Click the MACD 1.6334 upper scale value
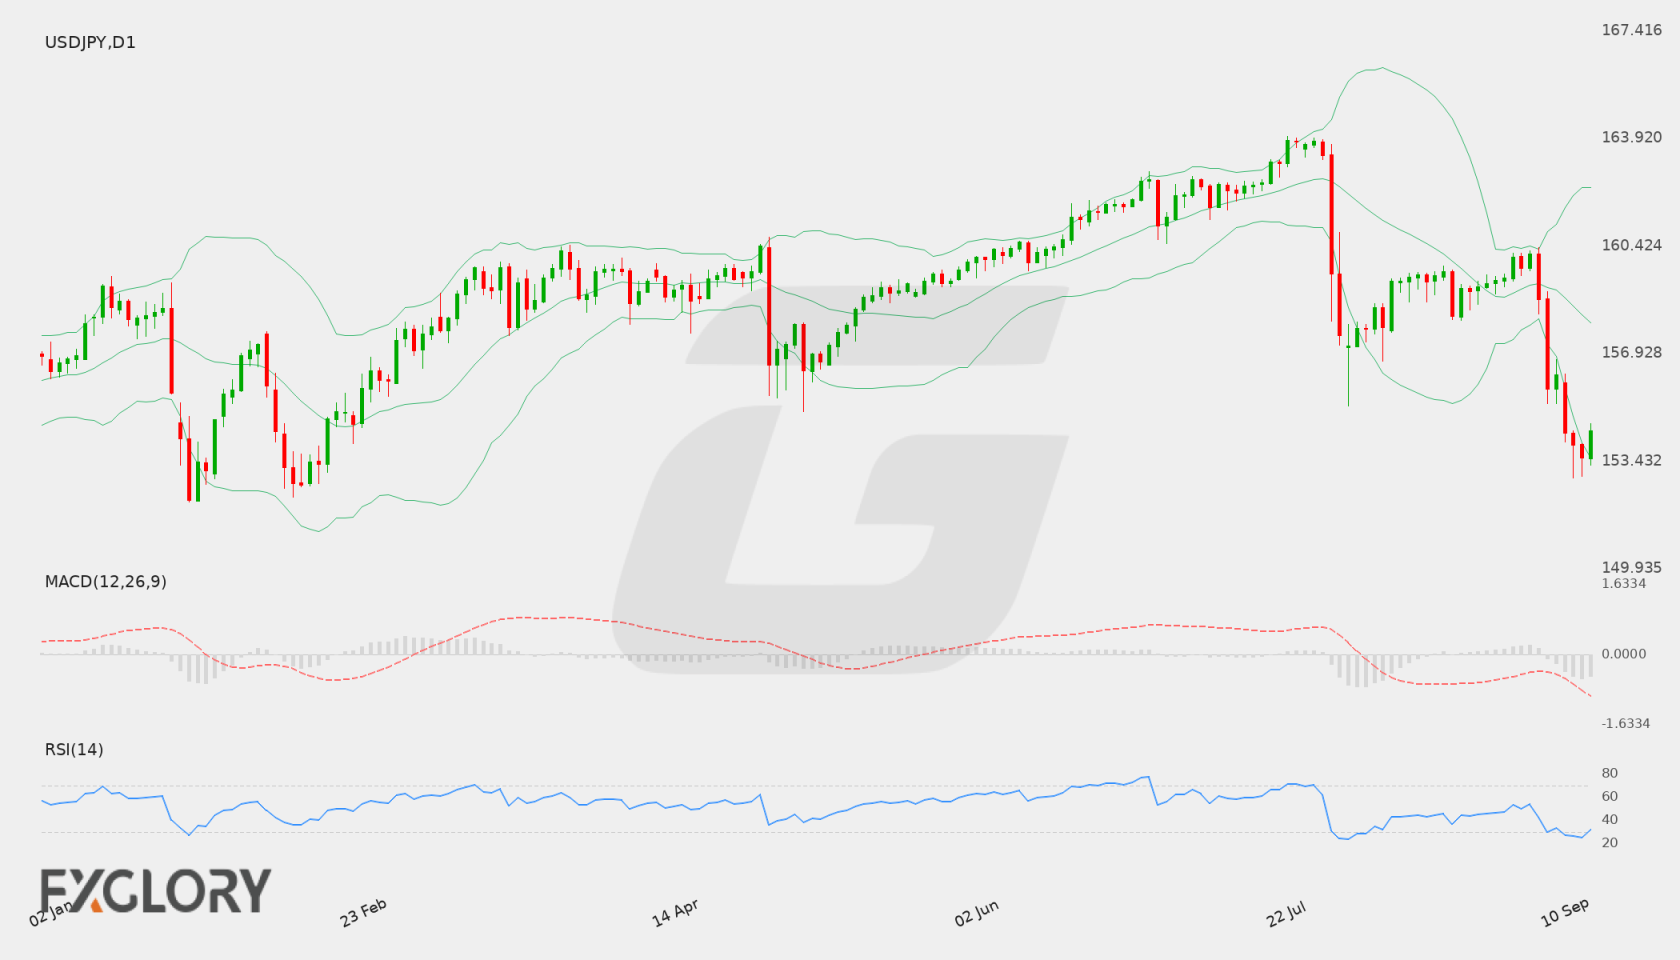 (x=1624, y=583)
